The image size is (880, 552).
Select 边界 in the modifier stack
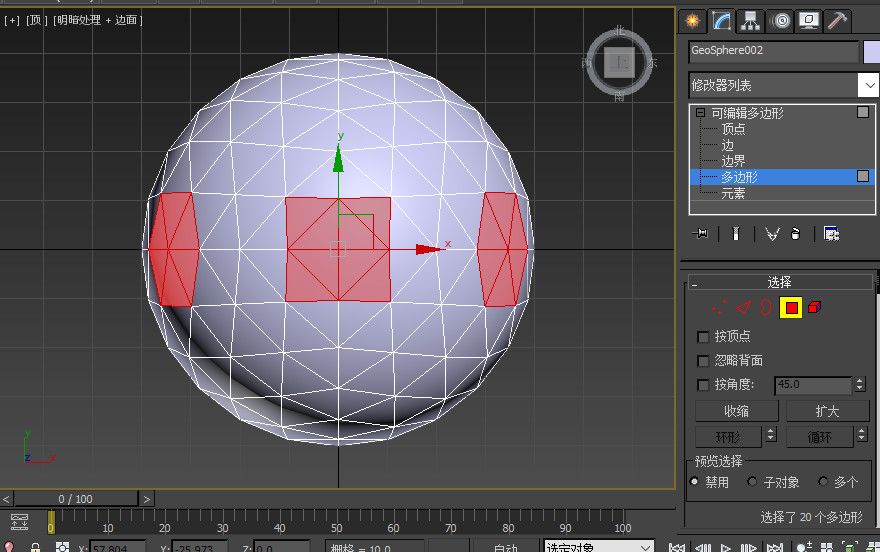pyautogui.click(x=733, y=161)
